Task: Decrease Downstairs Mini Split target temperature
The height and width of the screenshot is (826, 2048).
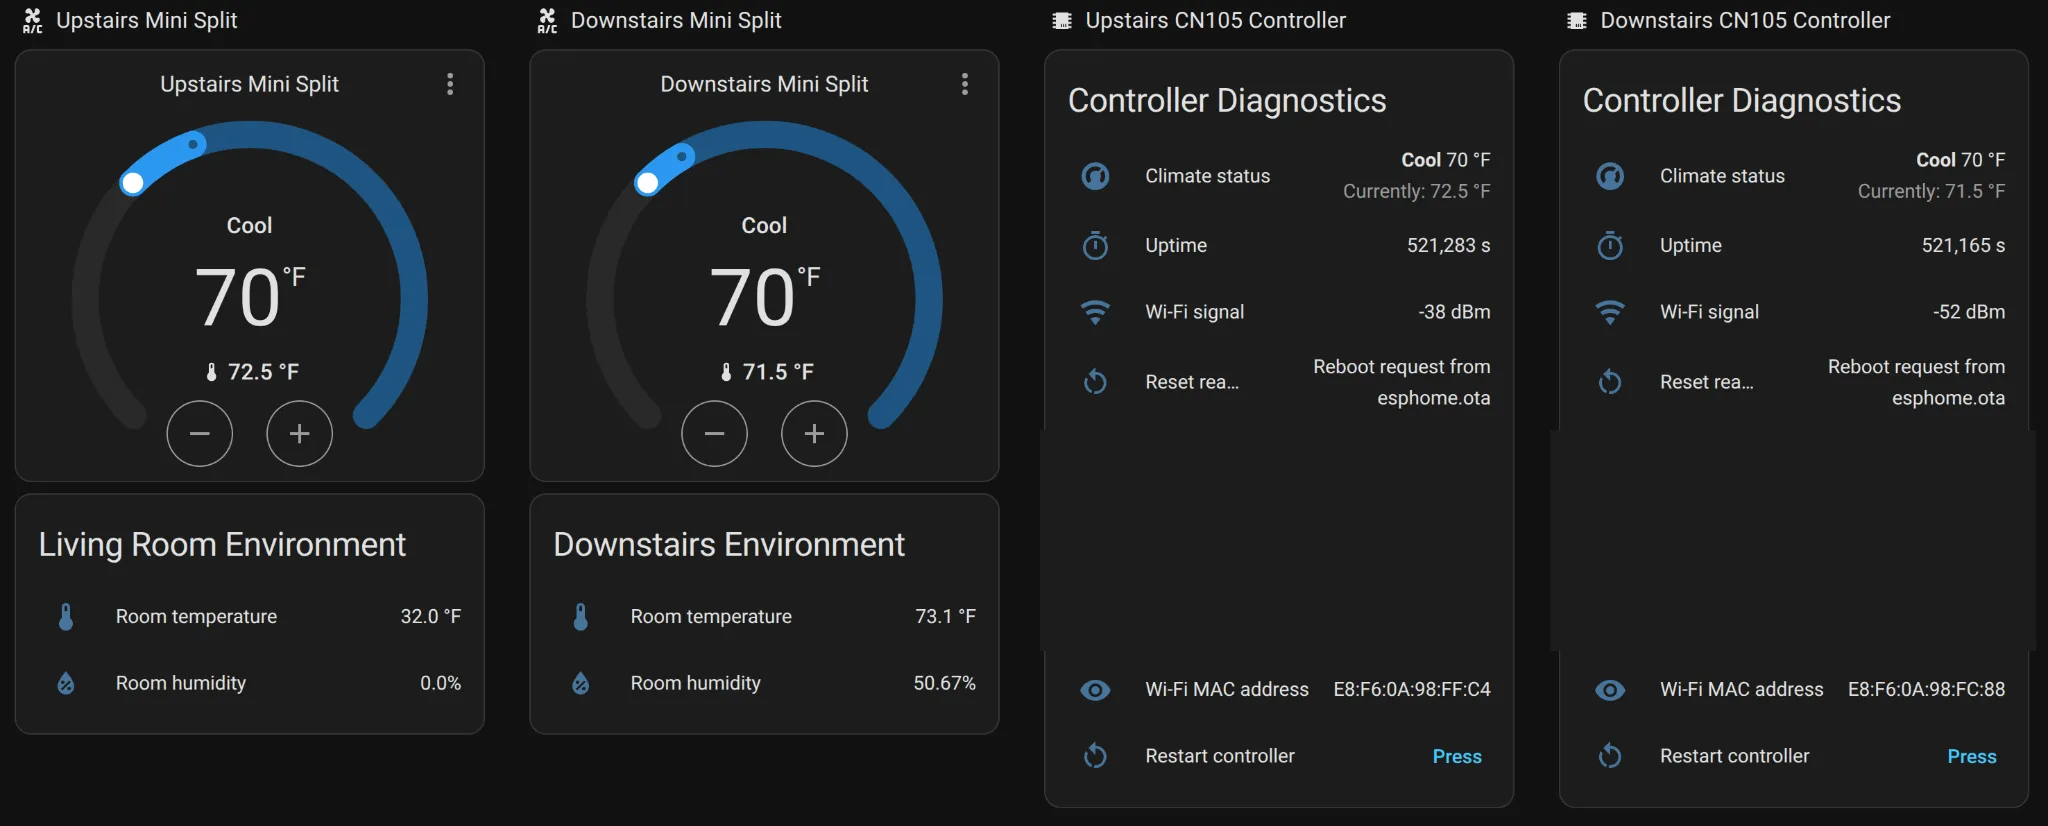Action: [714, 434]
